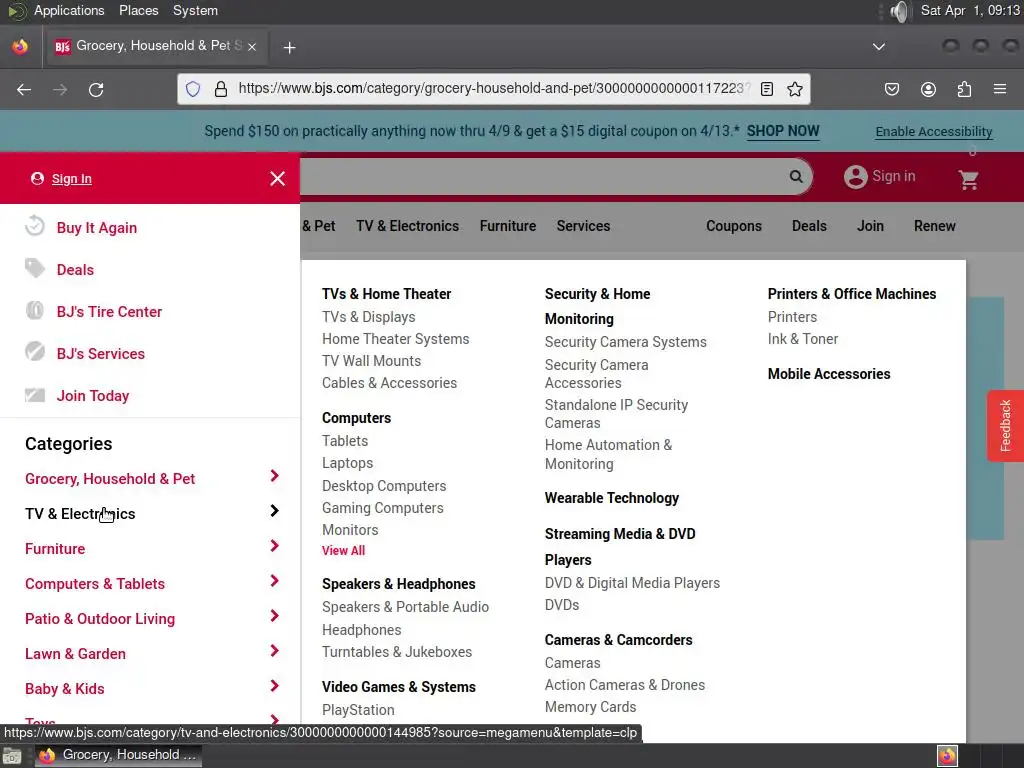1024x768 pixels.
Task: Open Coupons in top navigation
Action: [x=733, y=226]
